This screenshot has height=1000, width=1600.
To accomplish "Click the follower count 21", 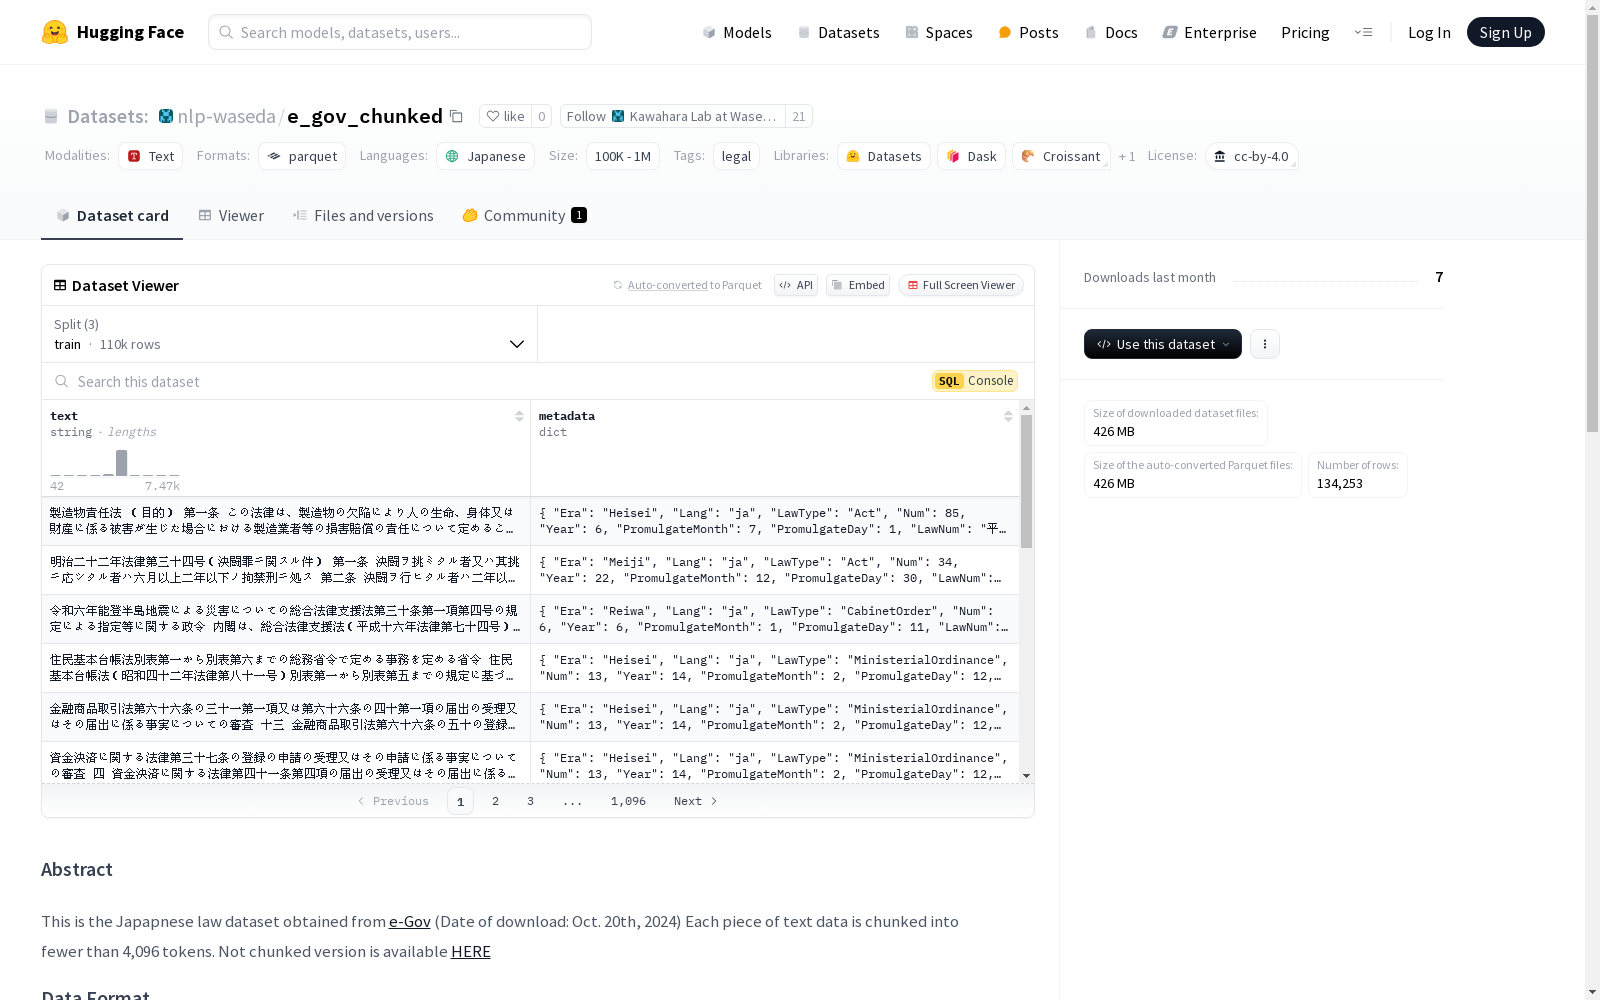I will point(798,116).
